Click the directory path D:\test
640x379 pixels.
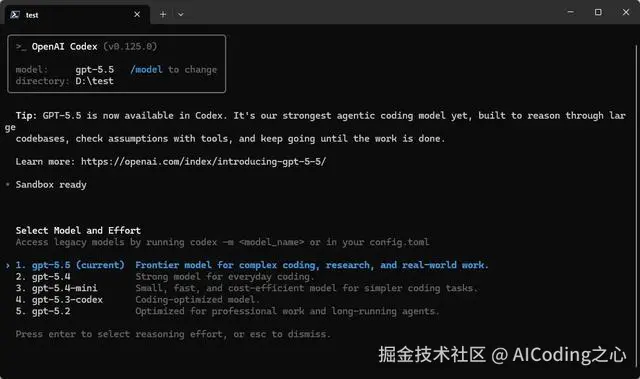[x=94, y=81]
